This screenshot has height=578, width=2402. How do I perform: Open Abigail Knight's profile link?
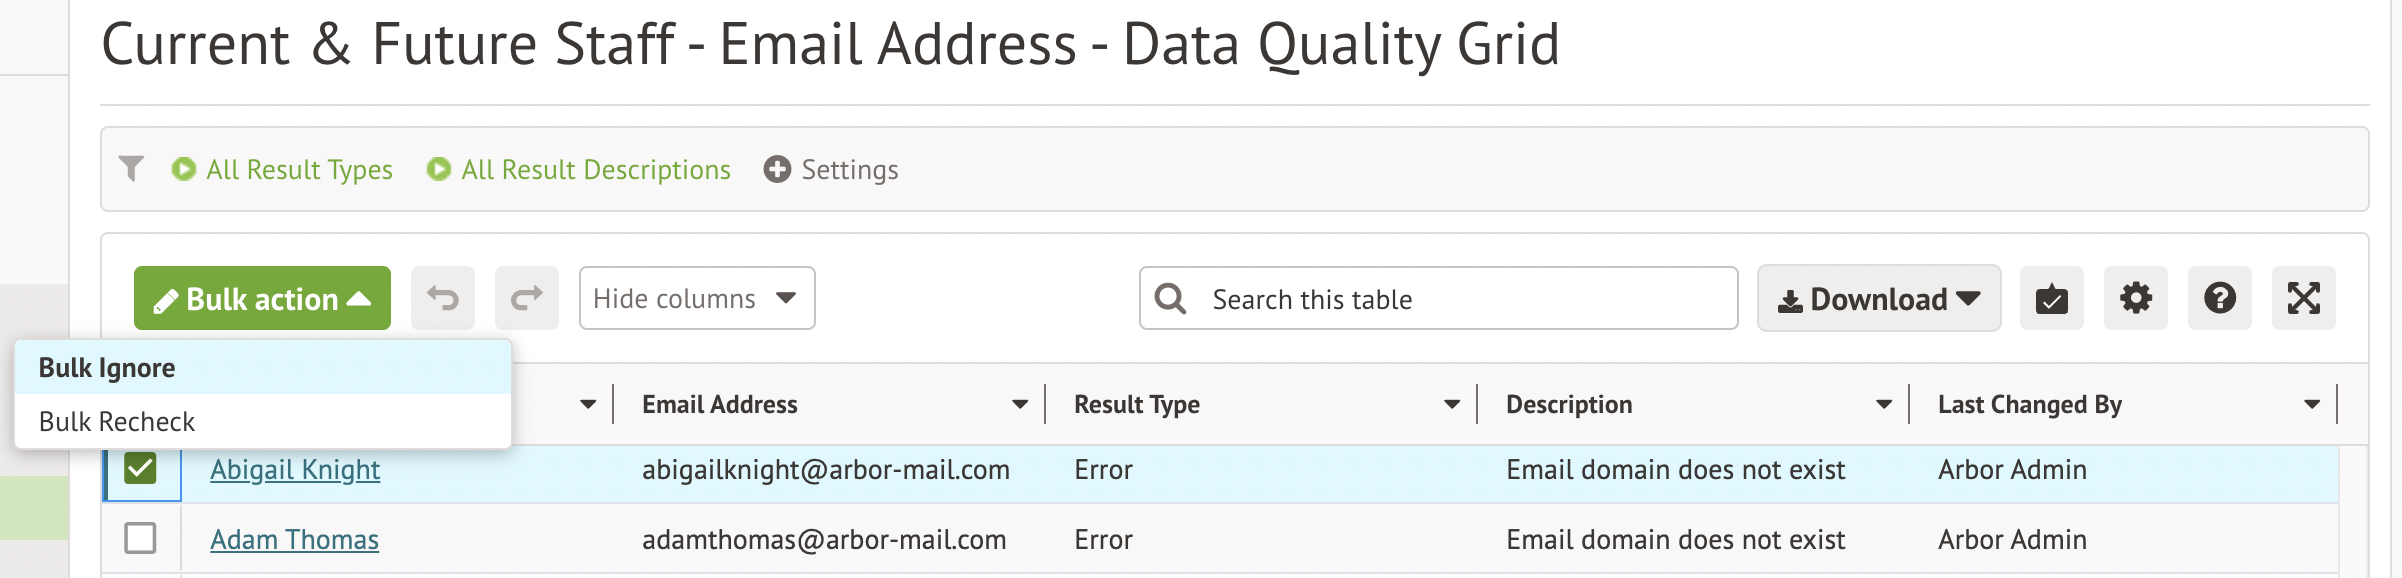[295, 470]
